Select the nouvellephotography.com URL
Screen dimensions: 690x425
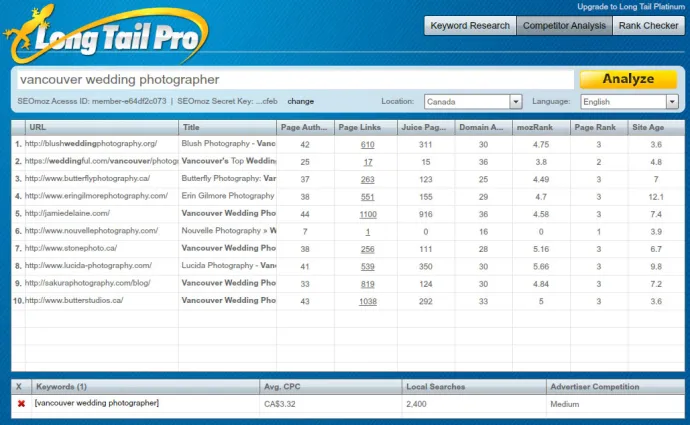[x=91, y=231]
